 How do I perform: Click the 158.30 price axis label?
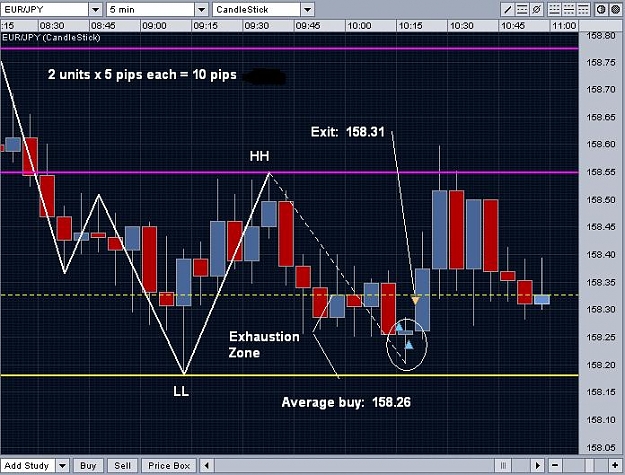pos(600,309)
